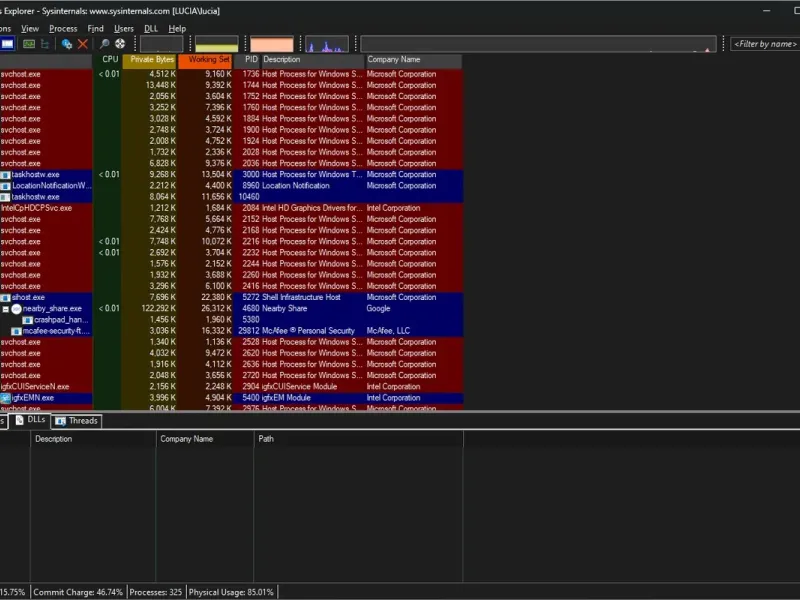Open the Users menu
The height and width of the screenshot is (600, 800).
(124, 29)
